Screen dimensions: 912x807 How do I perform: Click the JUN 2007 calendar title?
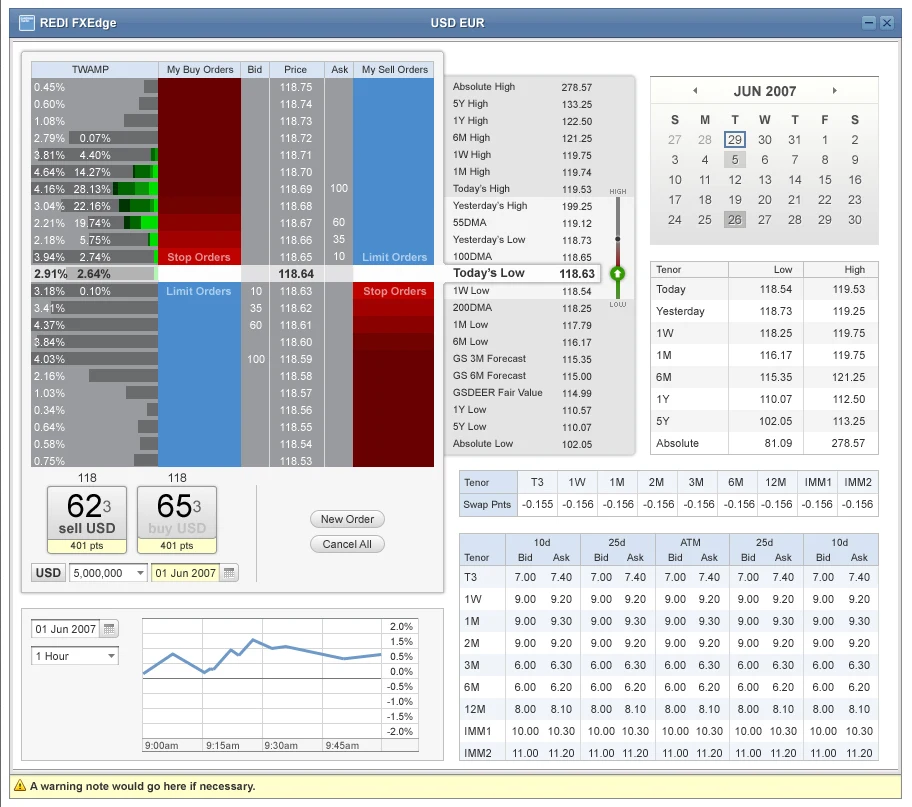(764, 91)
